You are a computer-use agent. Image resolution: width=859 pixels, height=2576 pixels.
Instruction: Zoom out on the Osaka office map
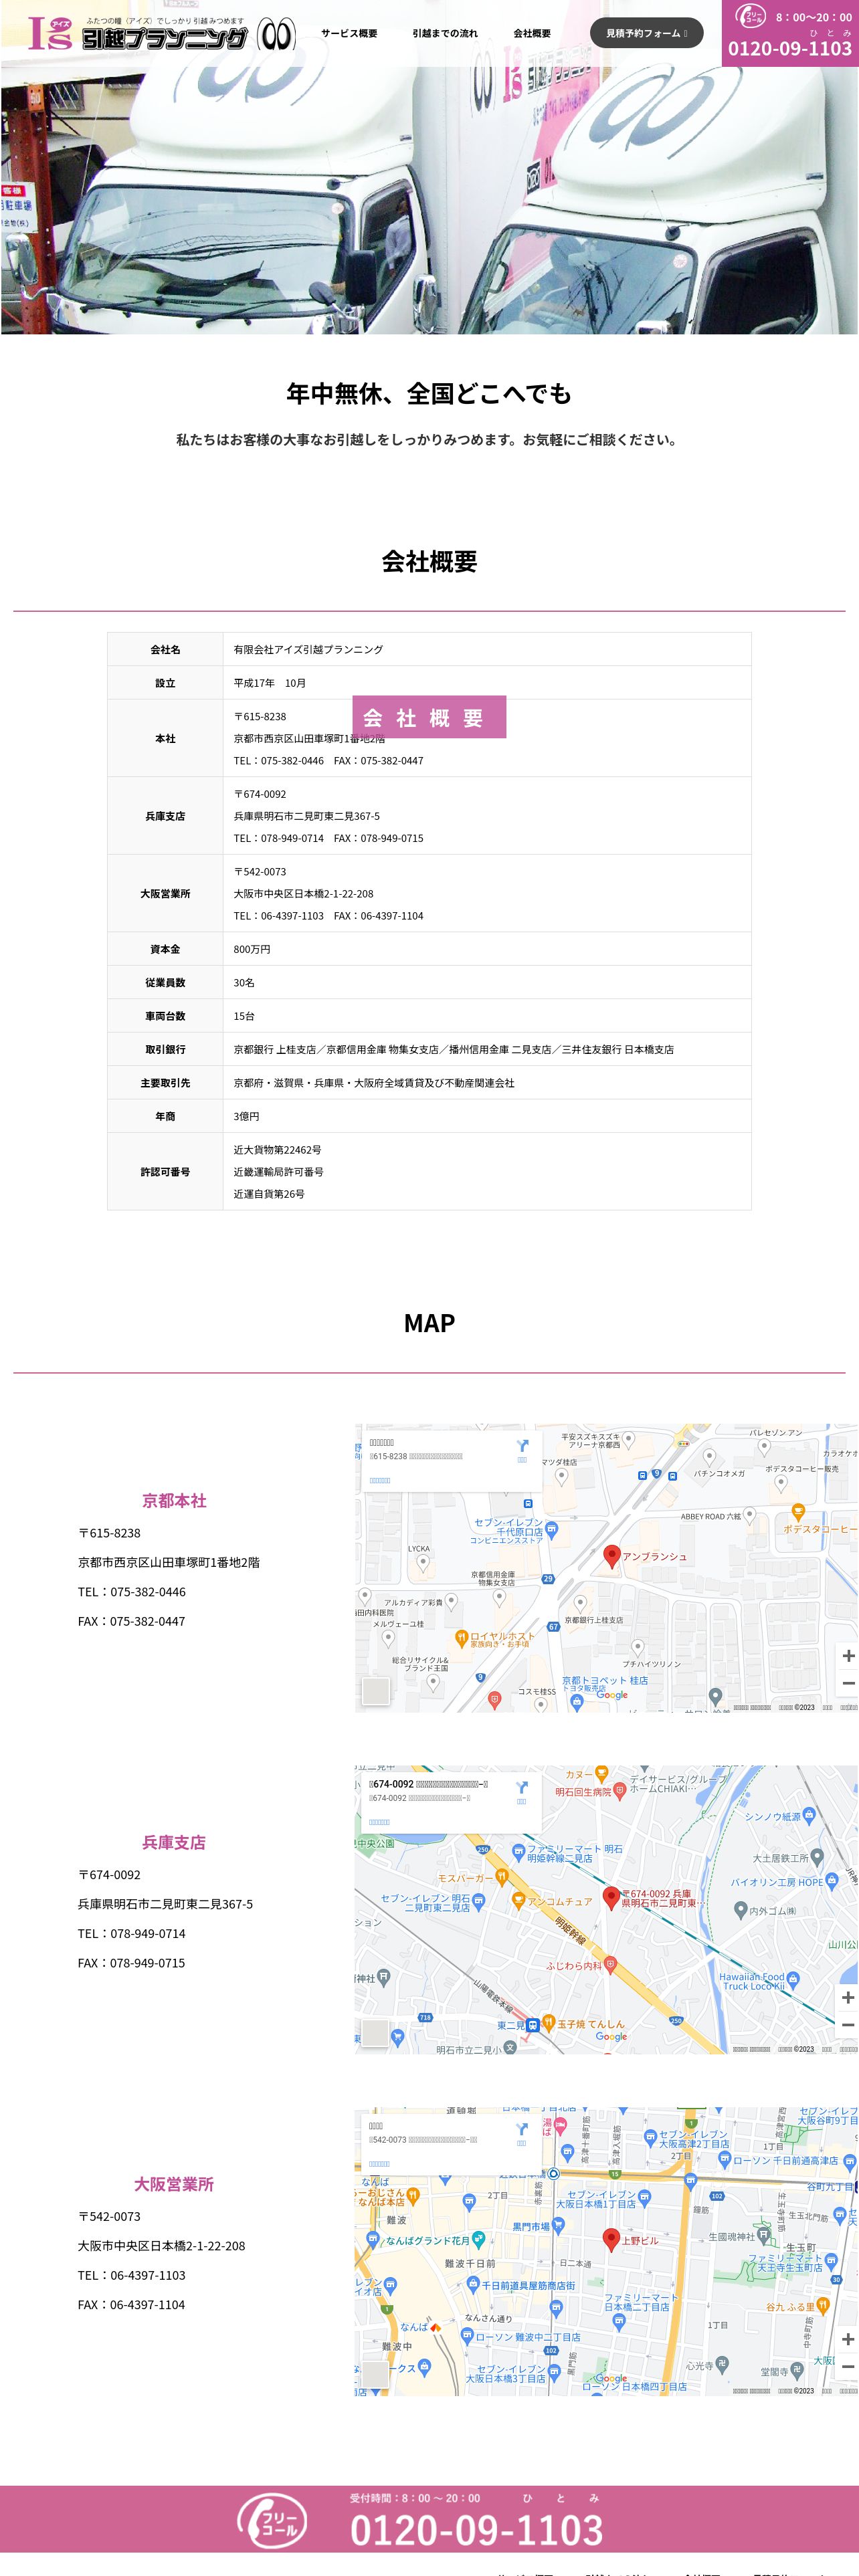pyautogui.click(x=848, y=2367)
